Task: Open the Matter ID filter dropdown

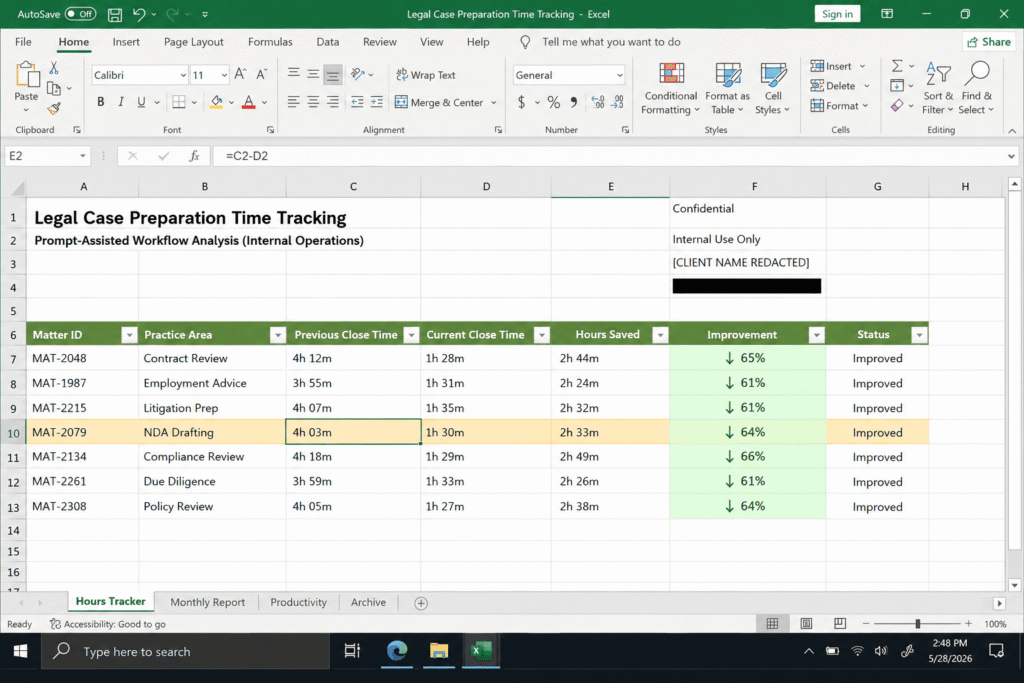Action: point(129,335)
